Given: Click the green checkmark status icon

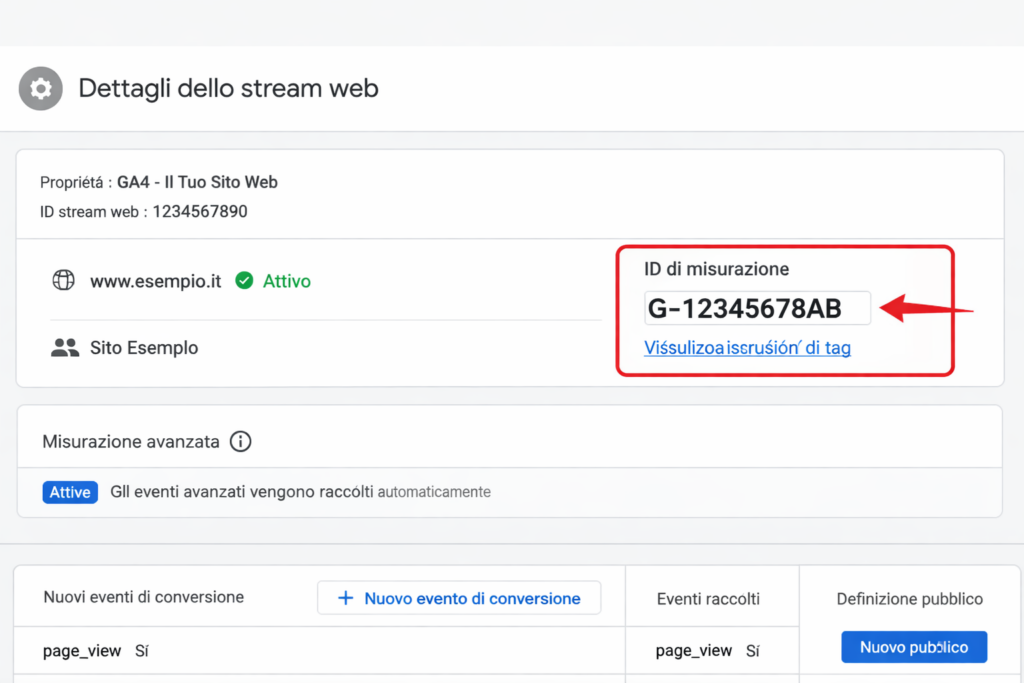Looking at the screenshot, I should tap(244, 281).
